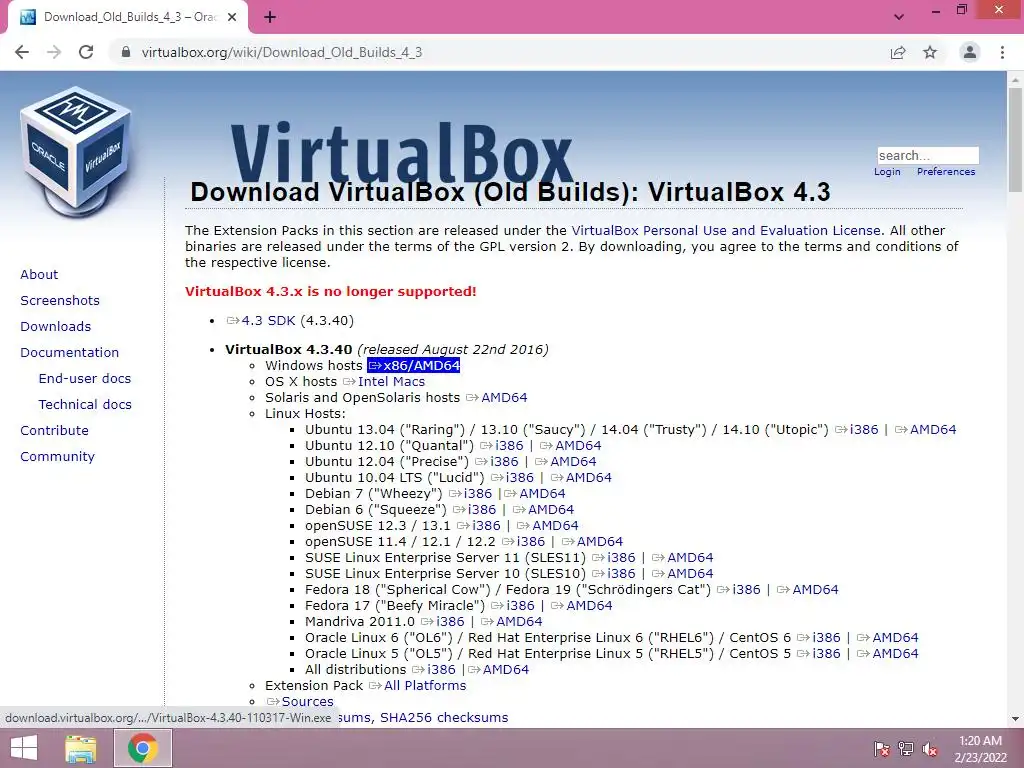This screenshot has width=1024, height=768.
Task: Open Downloads in the sidebar
Action: click(56, 327)
